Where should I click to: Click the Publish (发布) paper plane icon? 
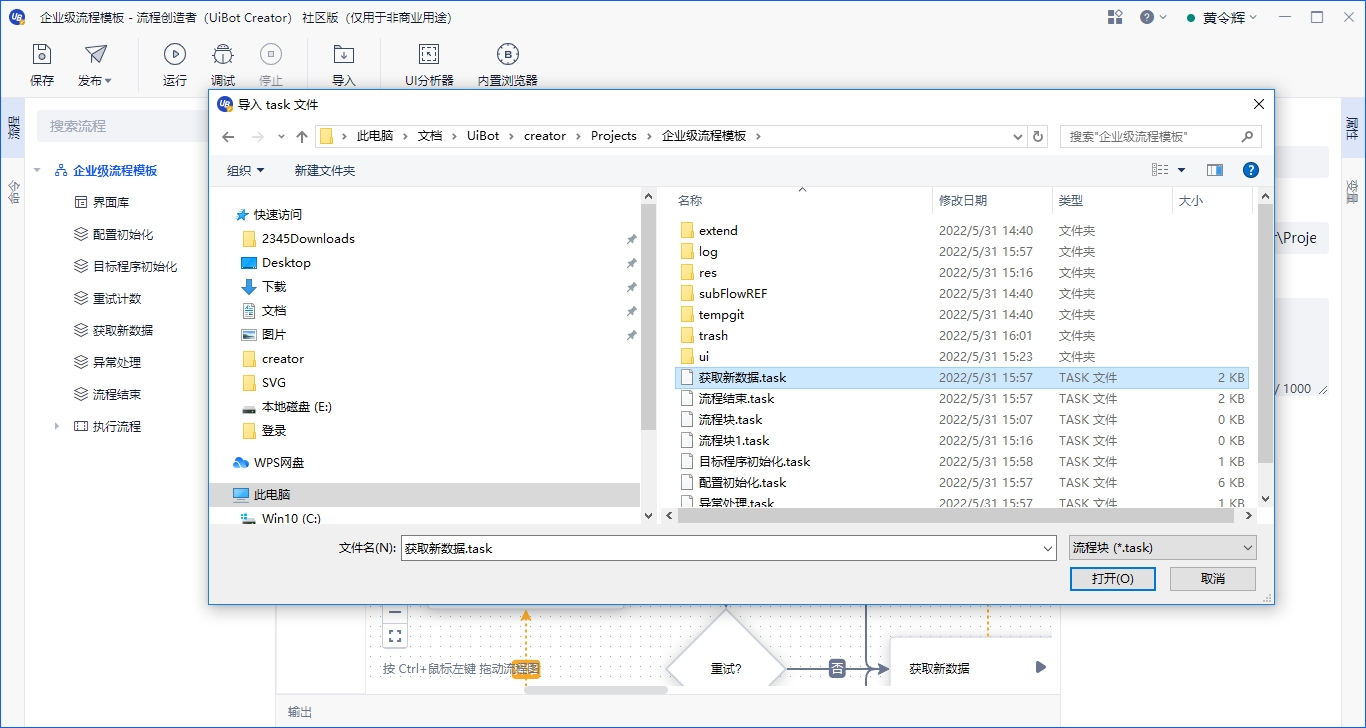pos(95,54)
